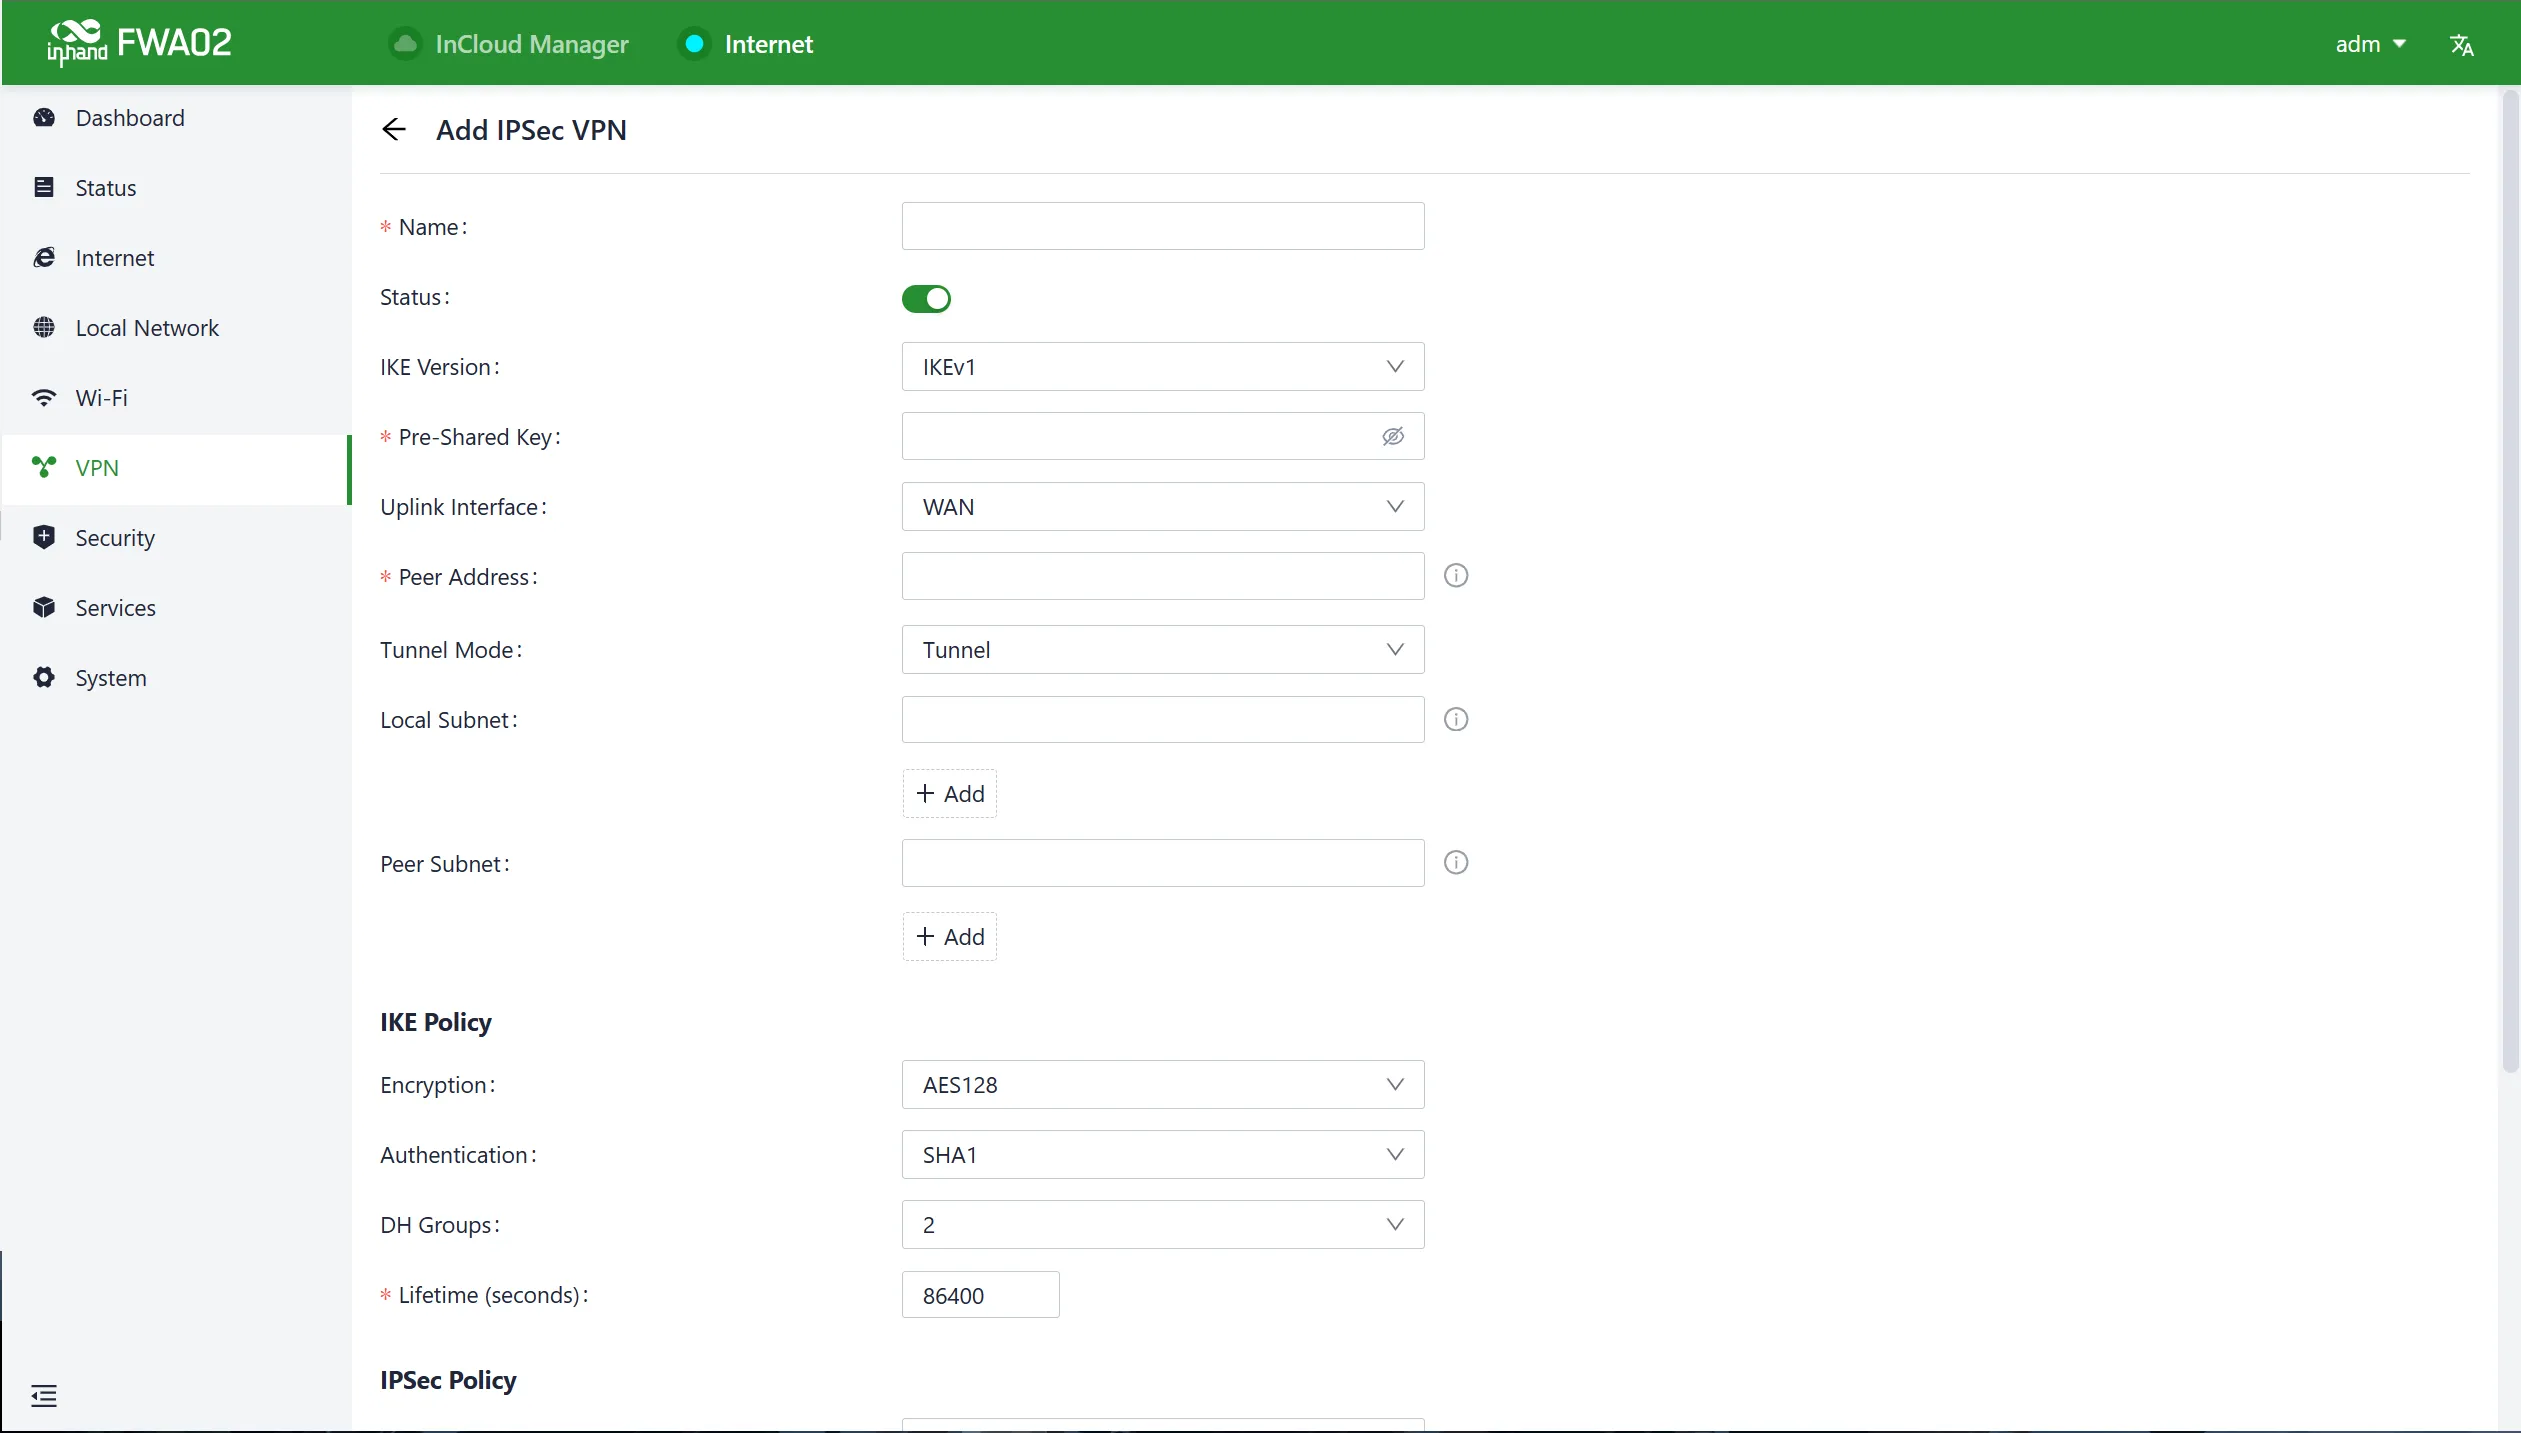The image size is (2521, 1433).
Task: Click the Local Network globe icon
Action: [44, 328]
